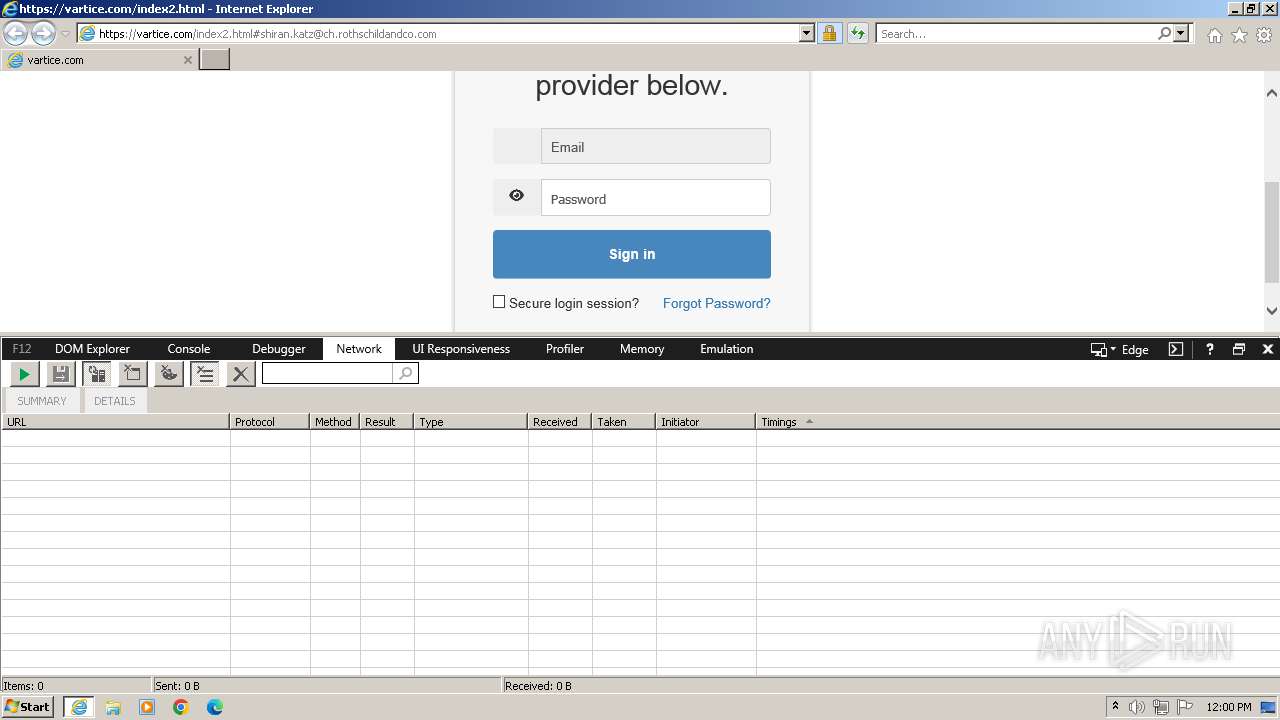
Task: Clear network session with X icon
Action: click(240, 374)
